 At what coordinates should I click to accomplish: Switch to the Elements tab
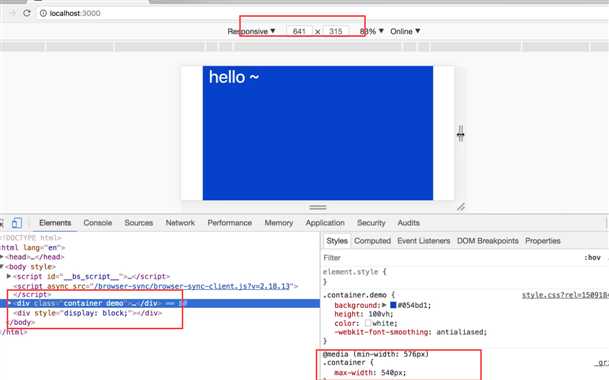point(55,223)
